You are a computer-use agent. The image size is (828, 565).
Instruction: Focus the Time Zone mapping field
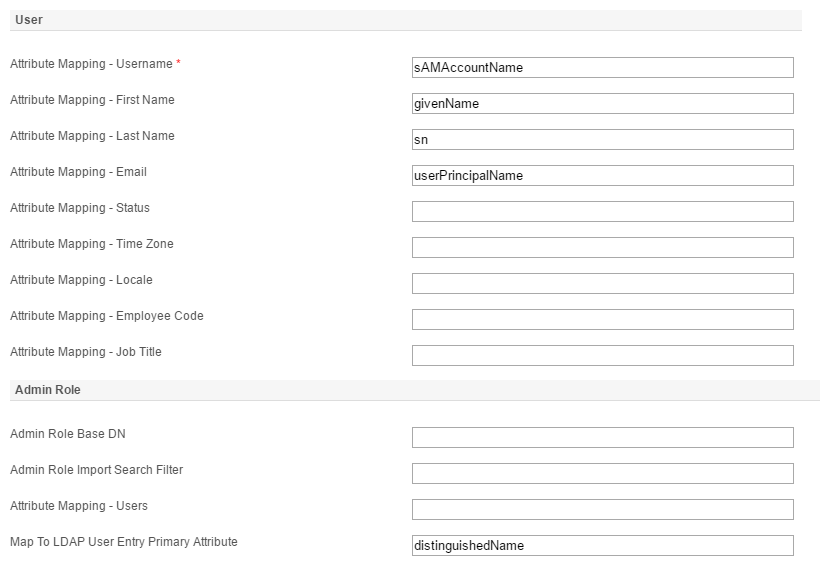[602, 248]
